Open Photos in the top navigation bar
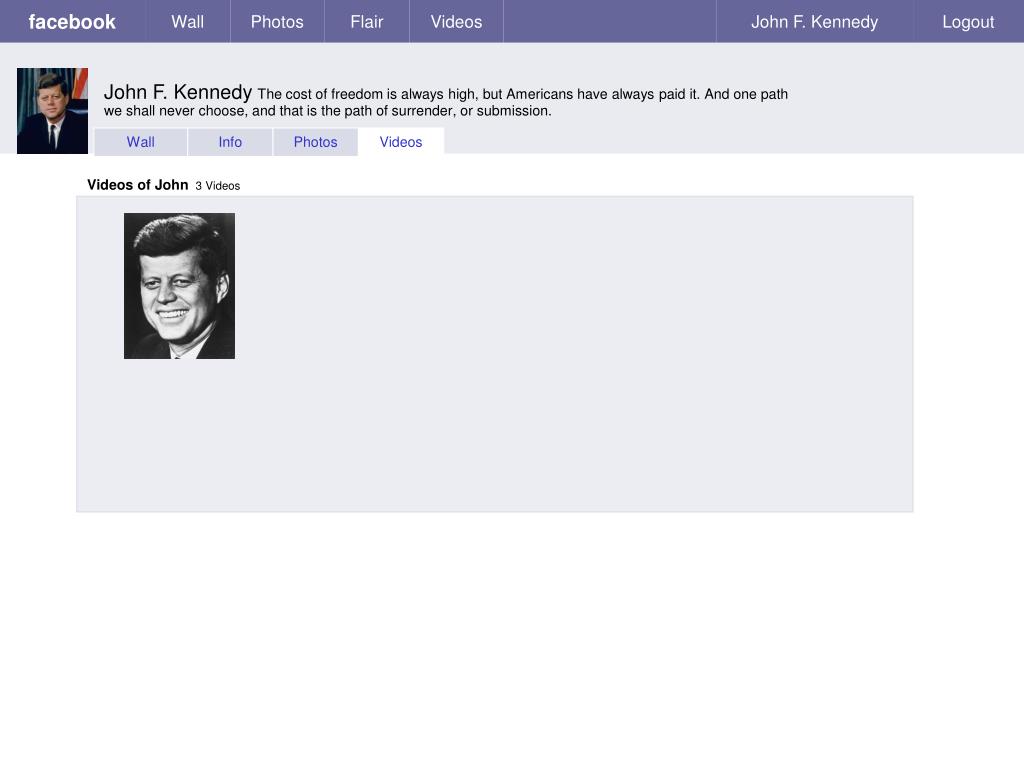The image size is (1024, 768). (x=277, y=22)
